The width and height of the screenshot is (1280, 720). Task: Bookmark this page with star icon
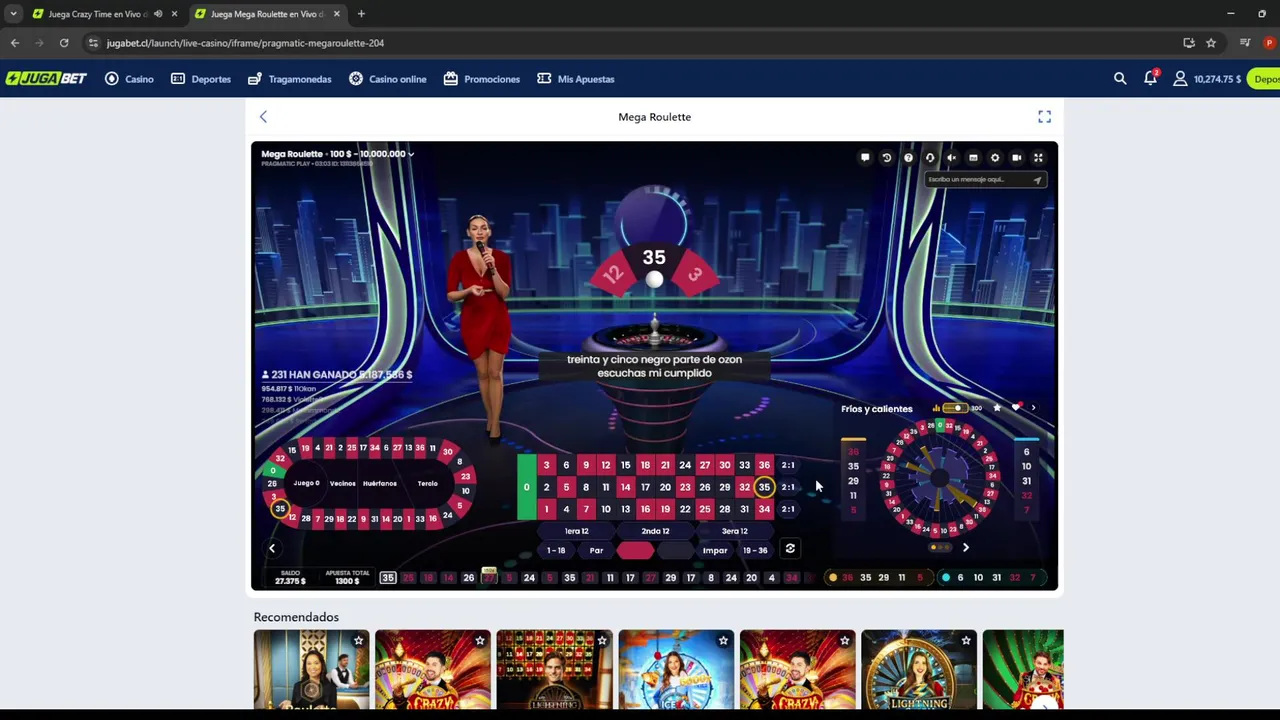1211,43
